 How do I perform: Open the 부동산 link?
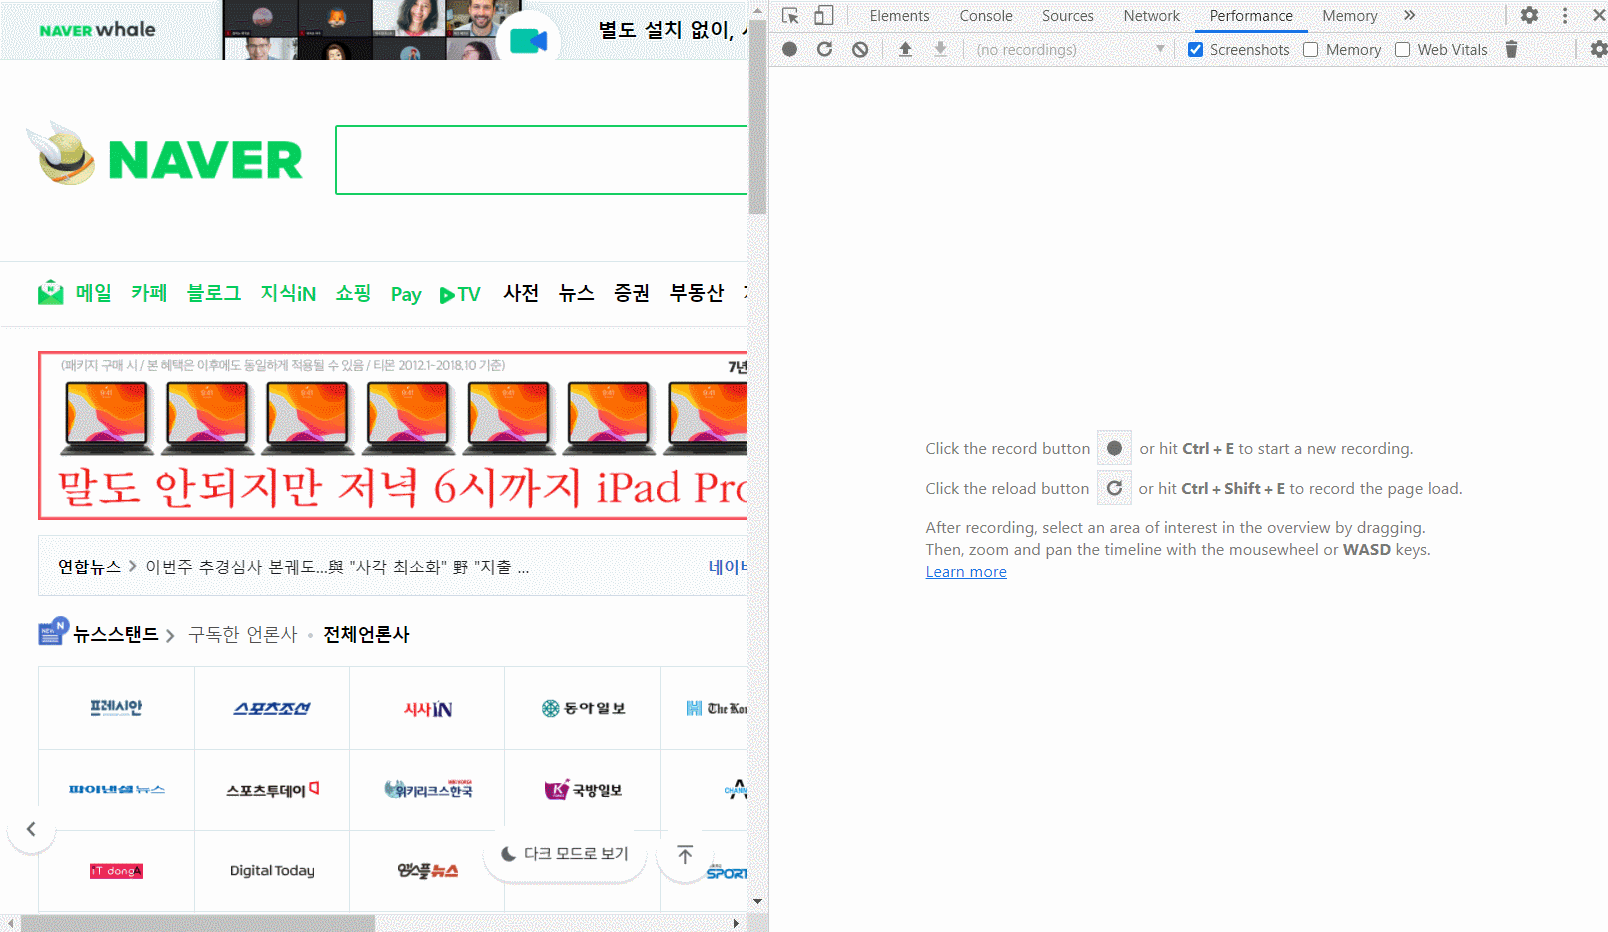click(x=697, y=293)
